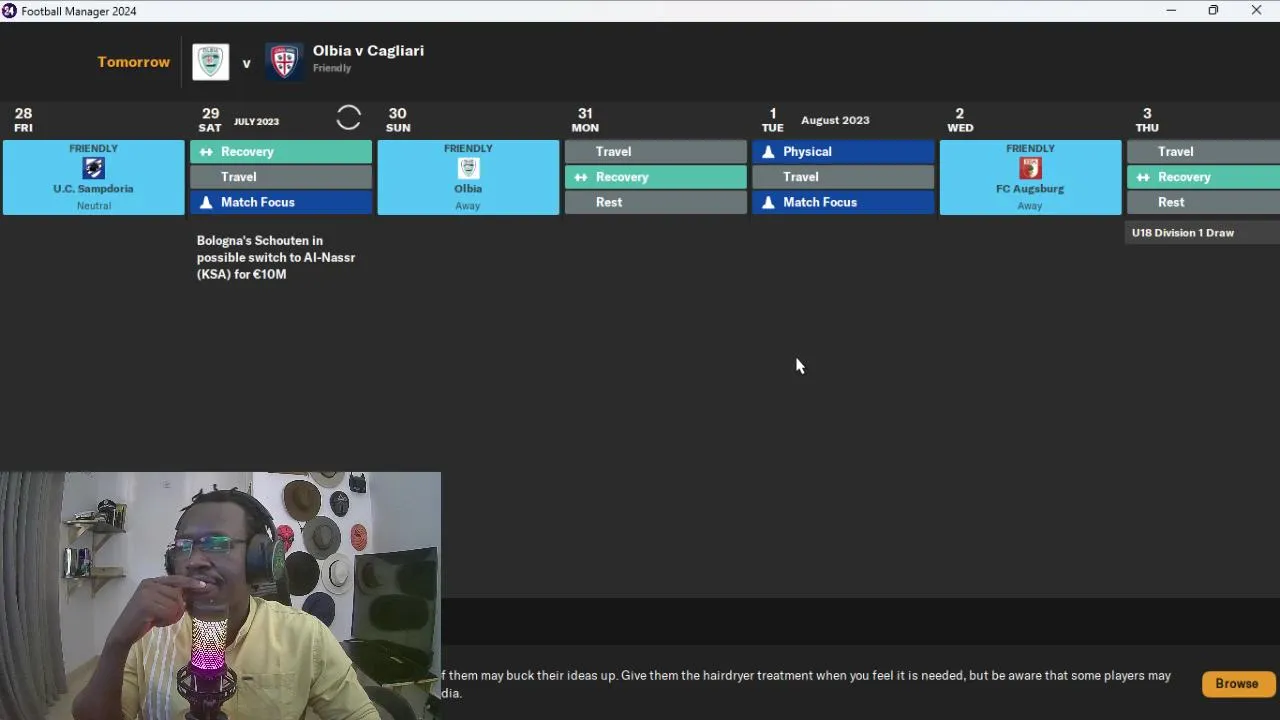Image resolution: width=1280 pixels, height=720 pixels.
Task: Click the Tomorrow label in the header
Action: pyautogui.click(x=133, y=62)
